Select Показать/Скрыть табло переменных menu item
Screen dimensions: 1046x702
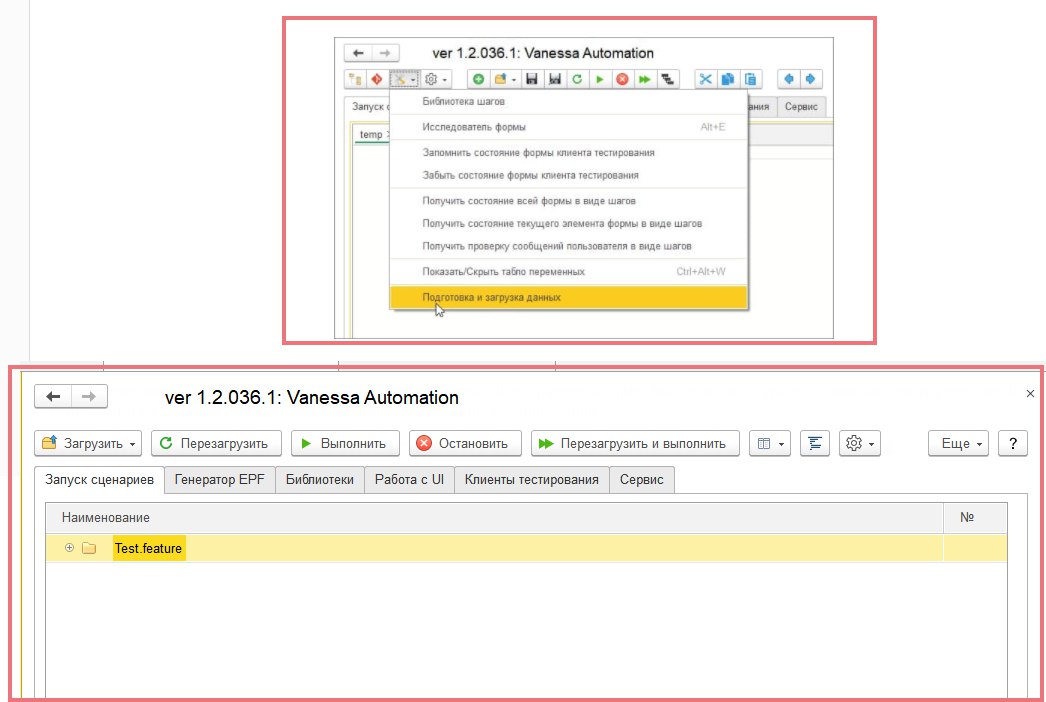click(x=568, y=272)
